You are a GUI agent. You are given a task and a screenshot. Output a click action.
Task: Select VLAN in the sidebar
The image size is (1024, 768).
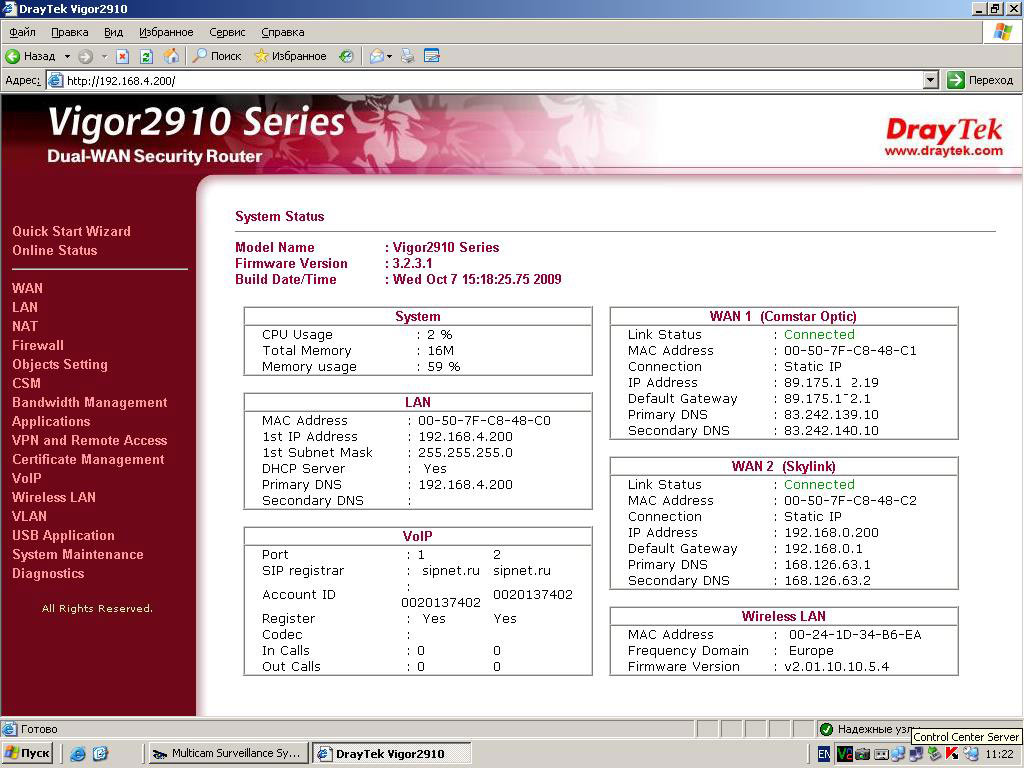(29, 516)
